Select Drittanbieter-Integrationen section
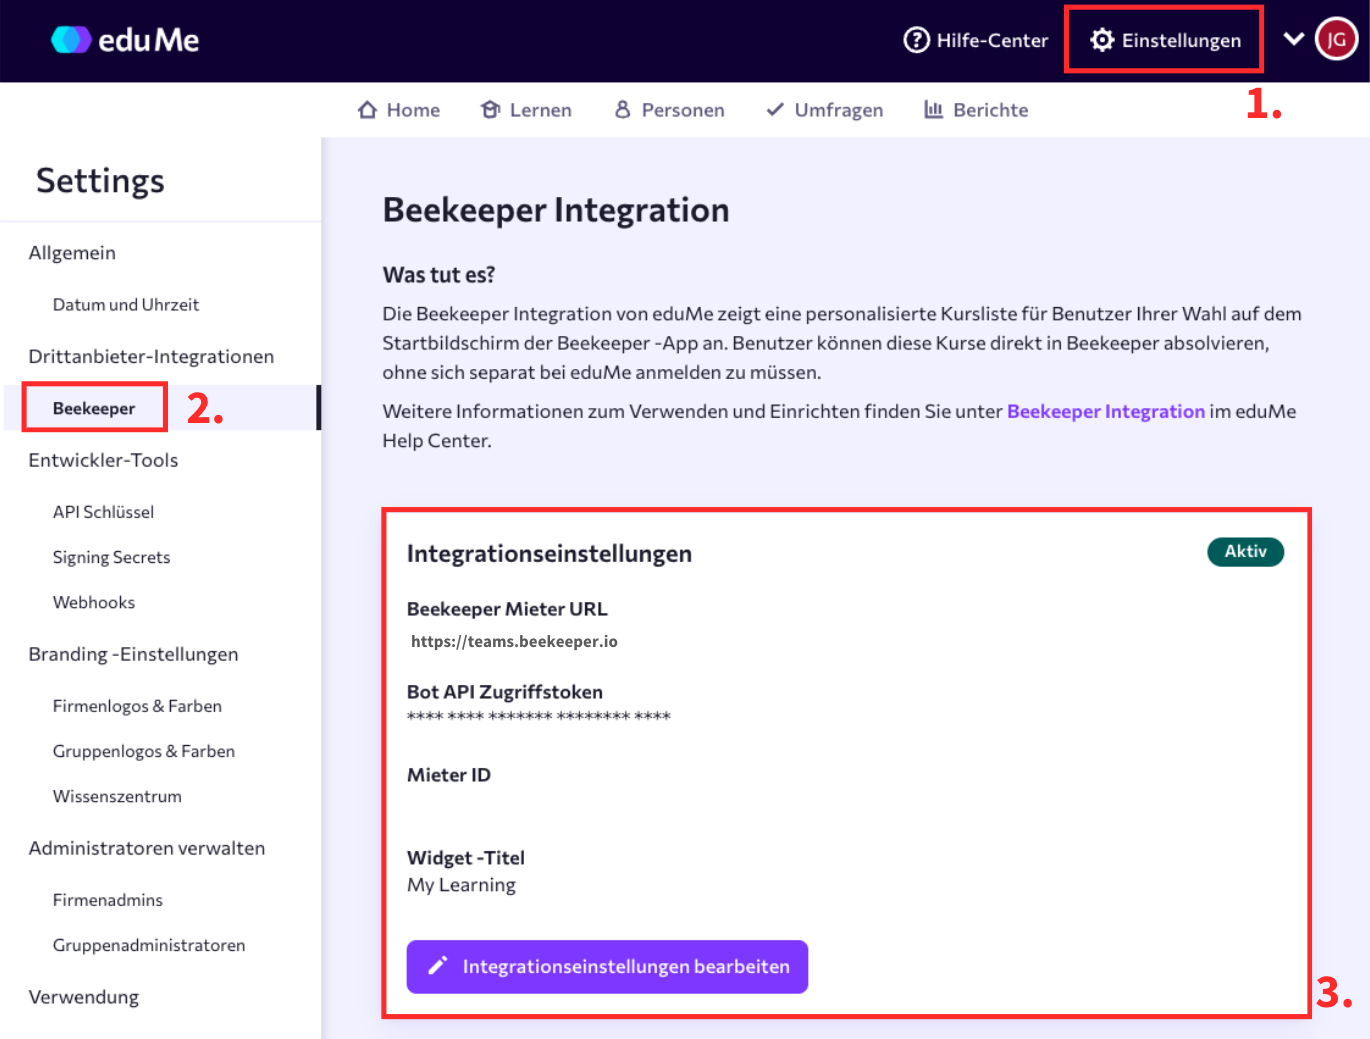 151,357
